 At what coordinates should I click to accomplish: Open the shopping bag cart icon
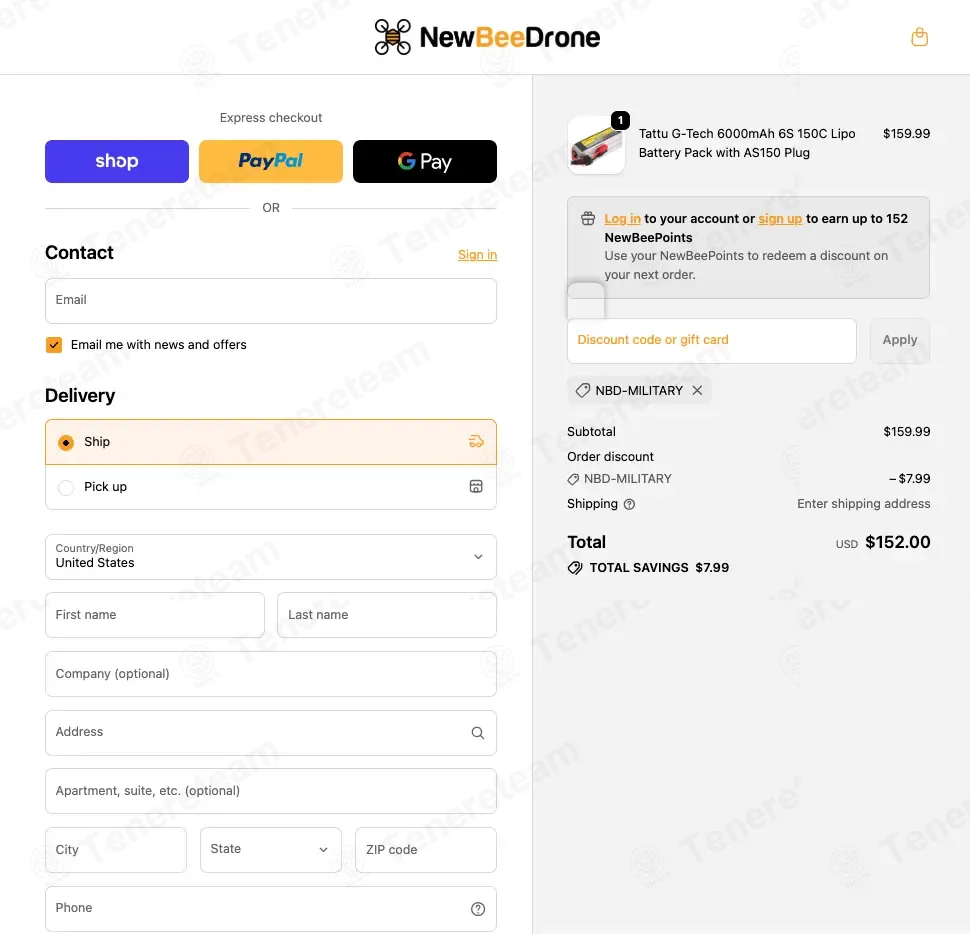pos(919,37)
